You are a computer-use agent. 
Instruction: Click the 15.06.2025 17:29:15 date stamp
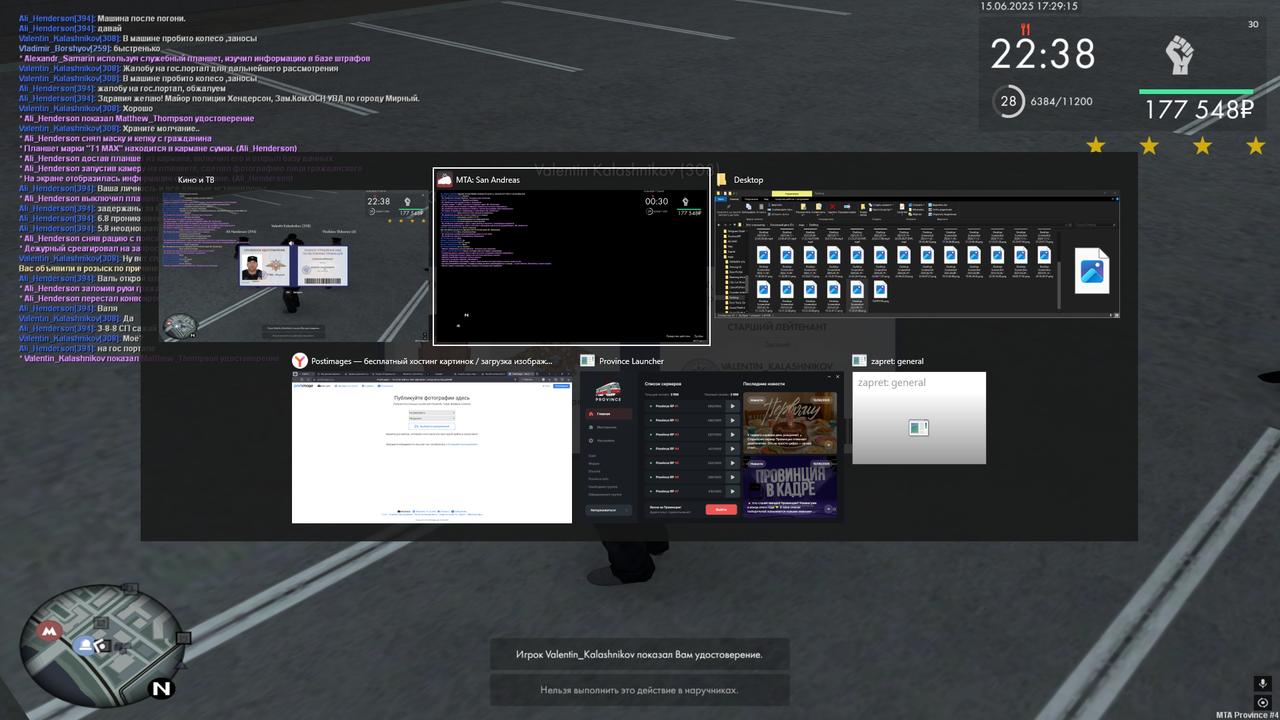[1029, 6]
